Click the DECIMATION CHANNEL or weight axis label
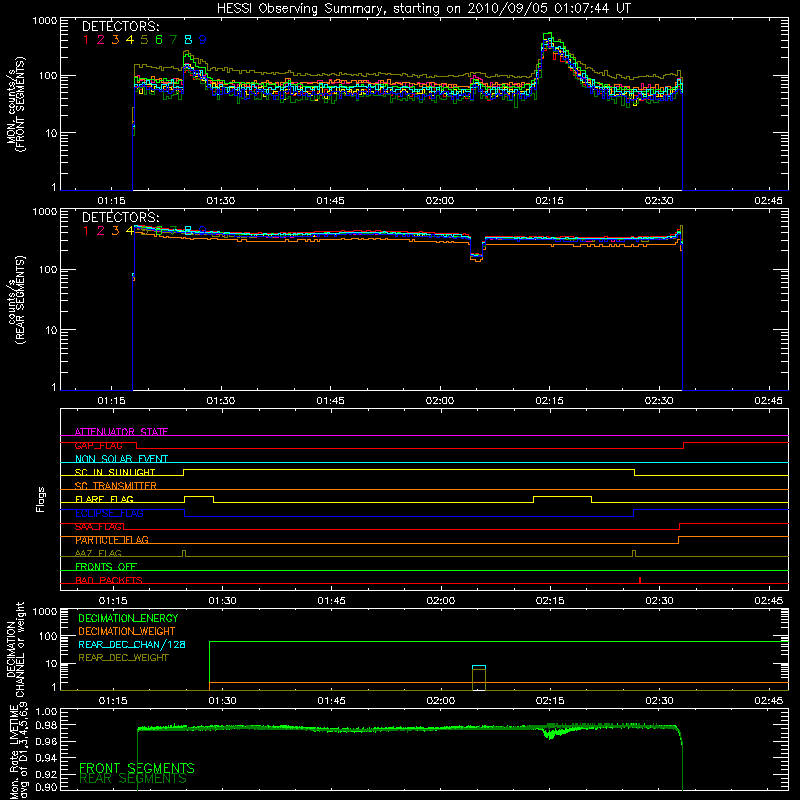The image size is (800, 800). [x=15, y=649]
